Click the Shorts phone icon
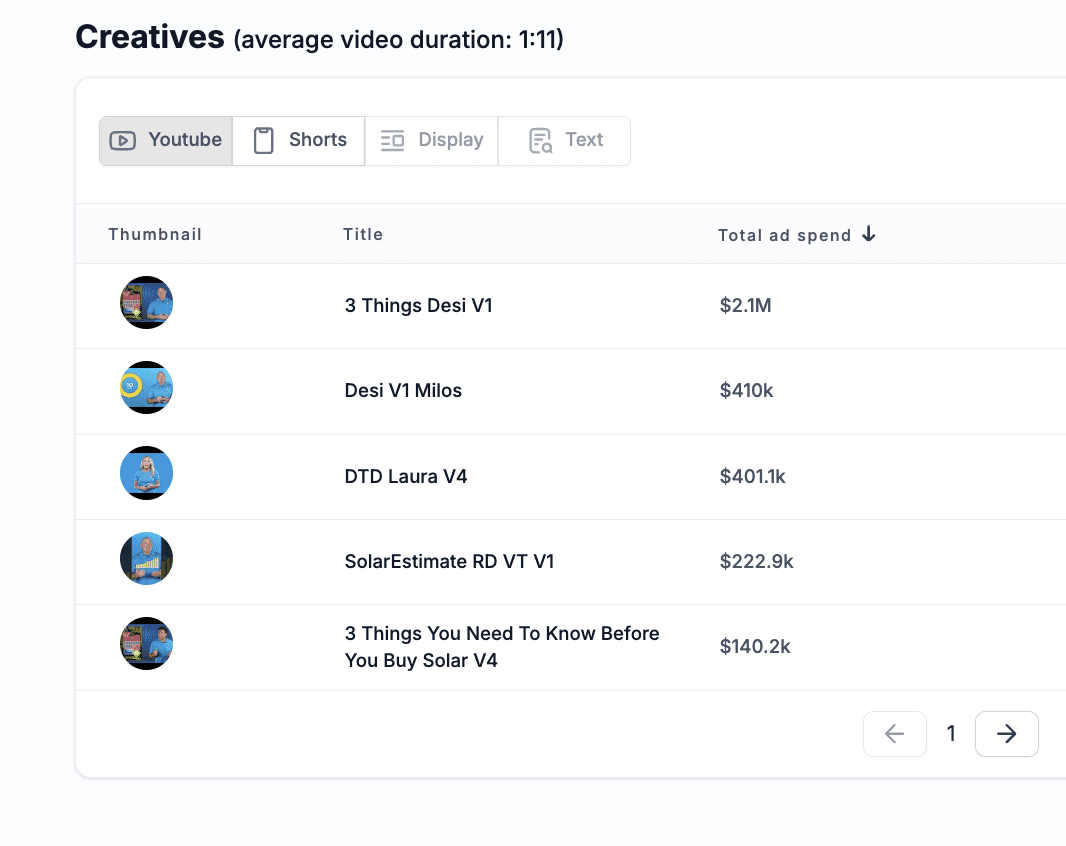This screenshot has width=1066, height=846. [x=264, y=140]
